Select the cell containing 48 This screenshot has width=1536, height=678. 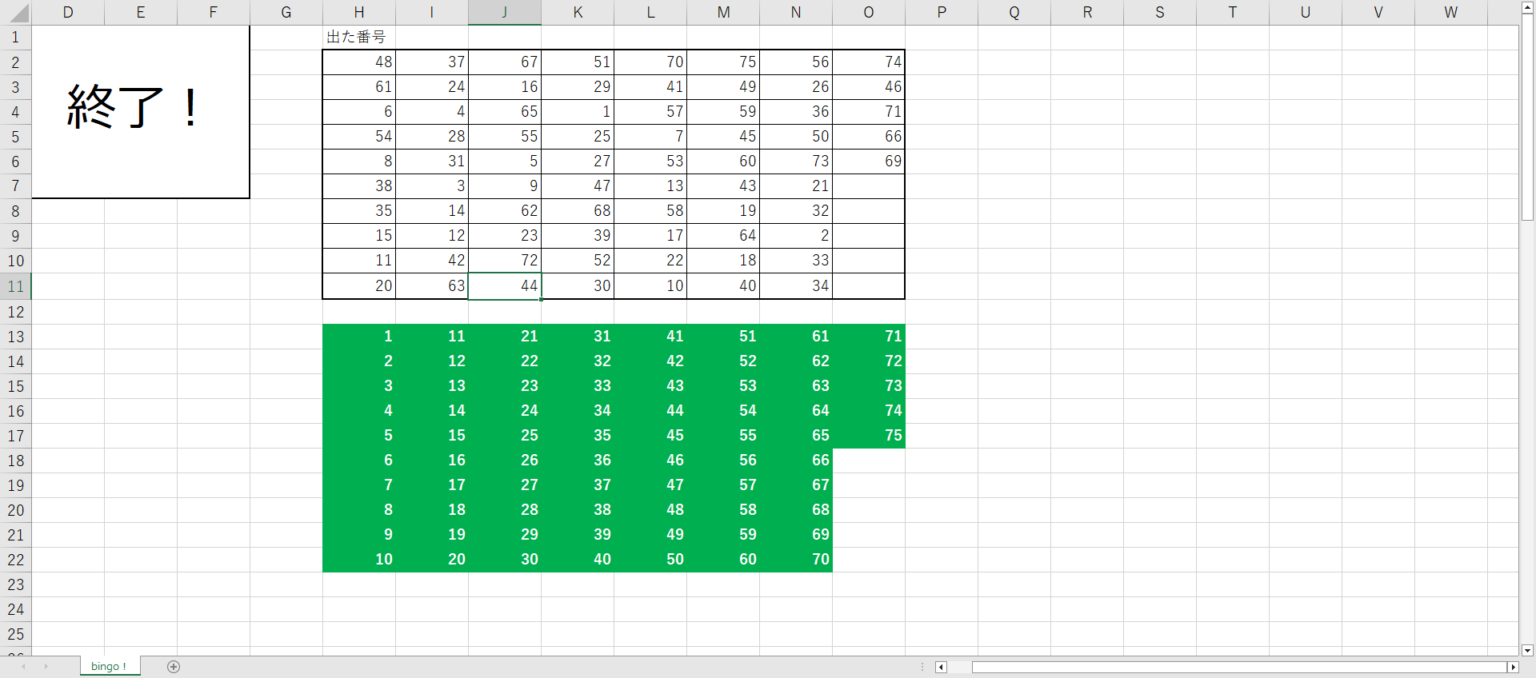click(359, 61)
